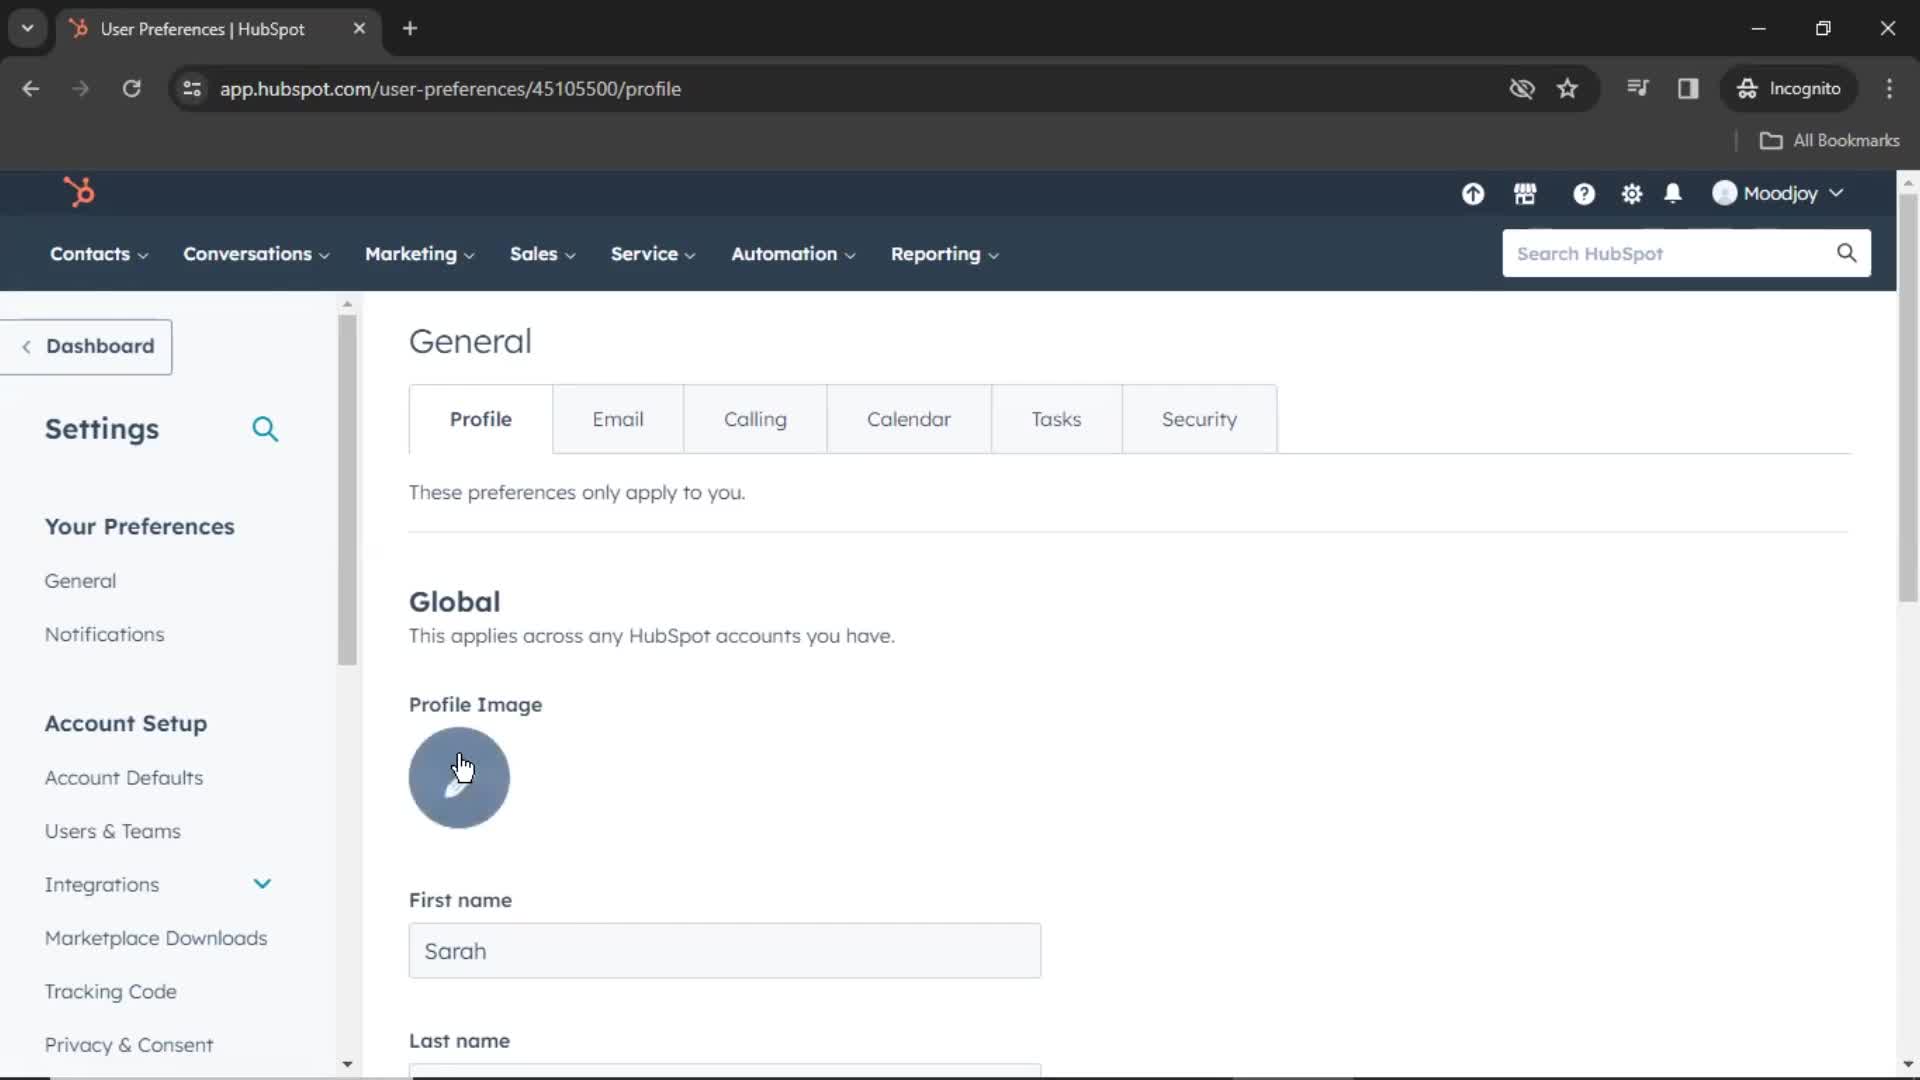The width and height of the screenshot is (1920, 1080).
Task: Expand the Moodjoy user profile dropdown
Action: tap(1782, 194)
